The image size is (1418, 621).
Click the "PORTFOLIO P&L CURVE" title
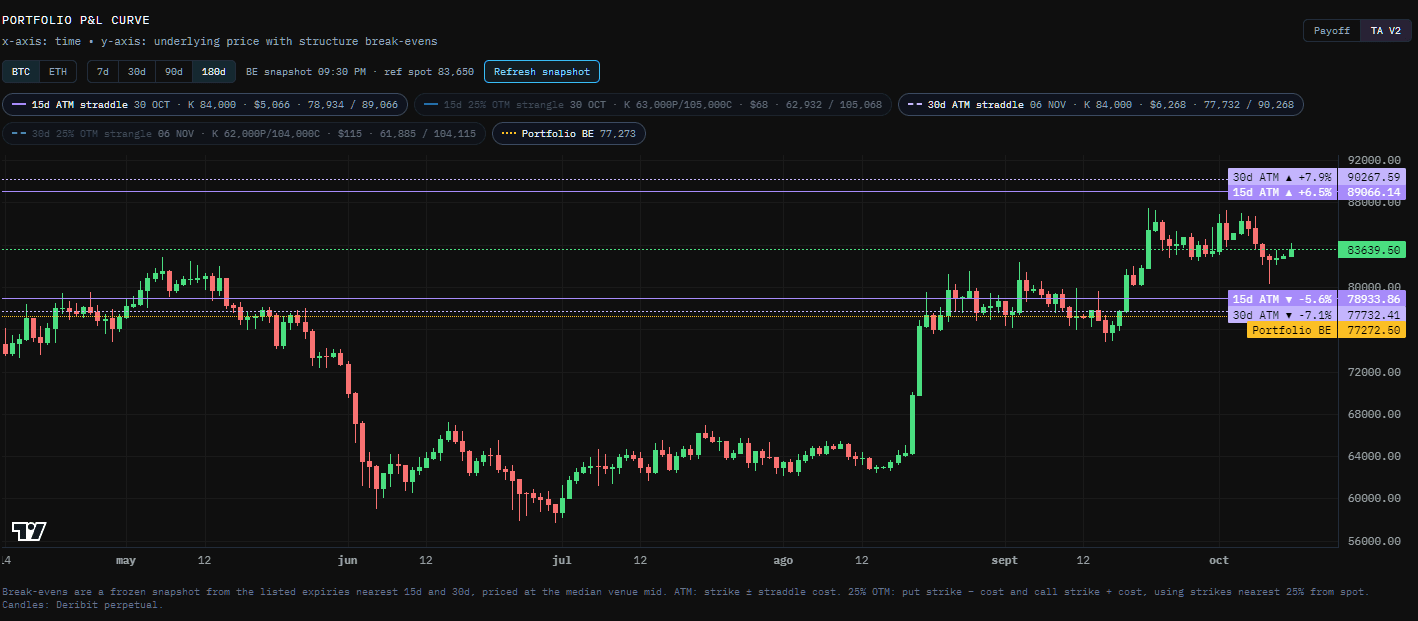[x=76, y=19]
